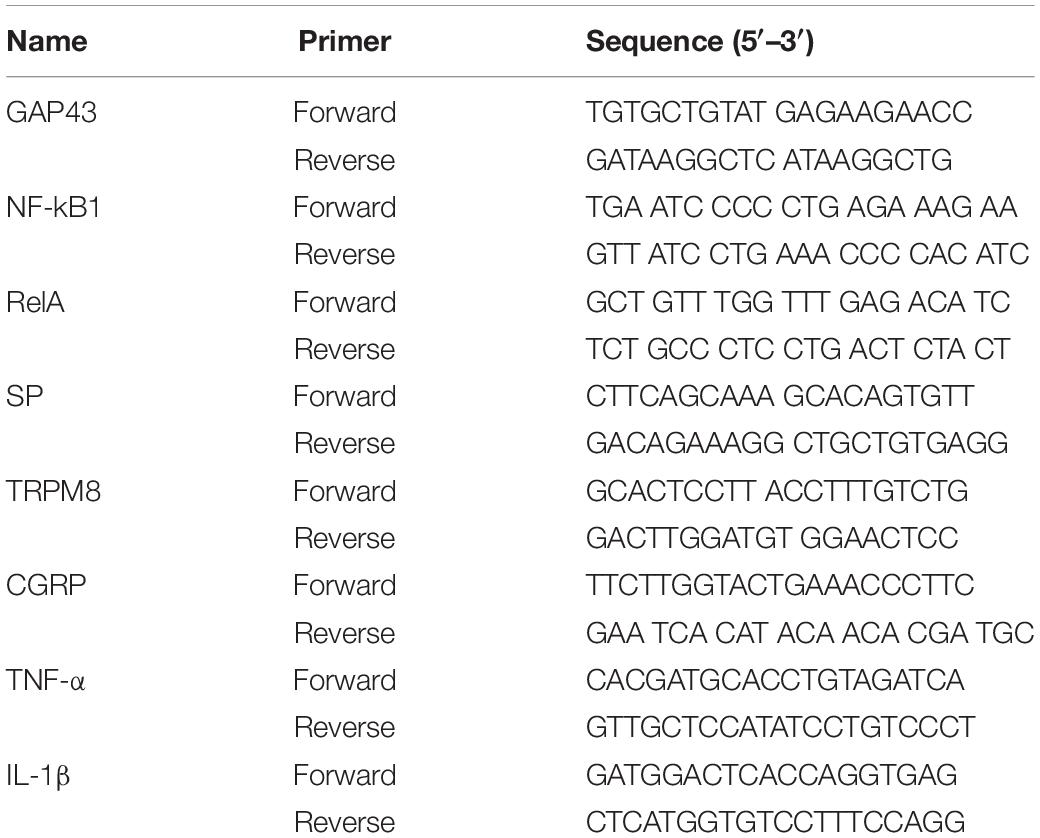Select the RelA gene name cell

[35, 302]
